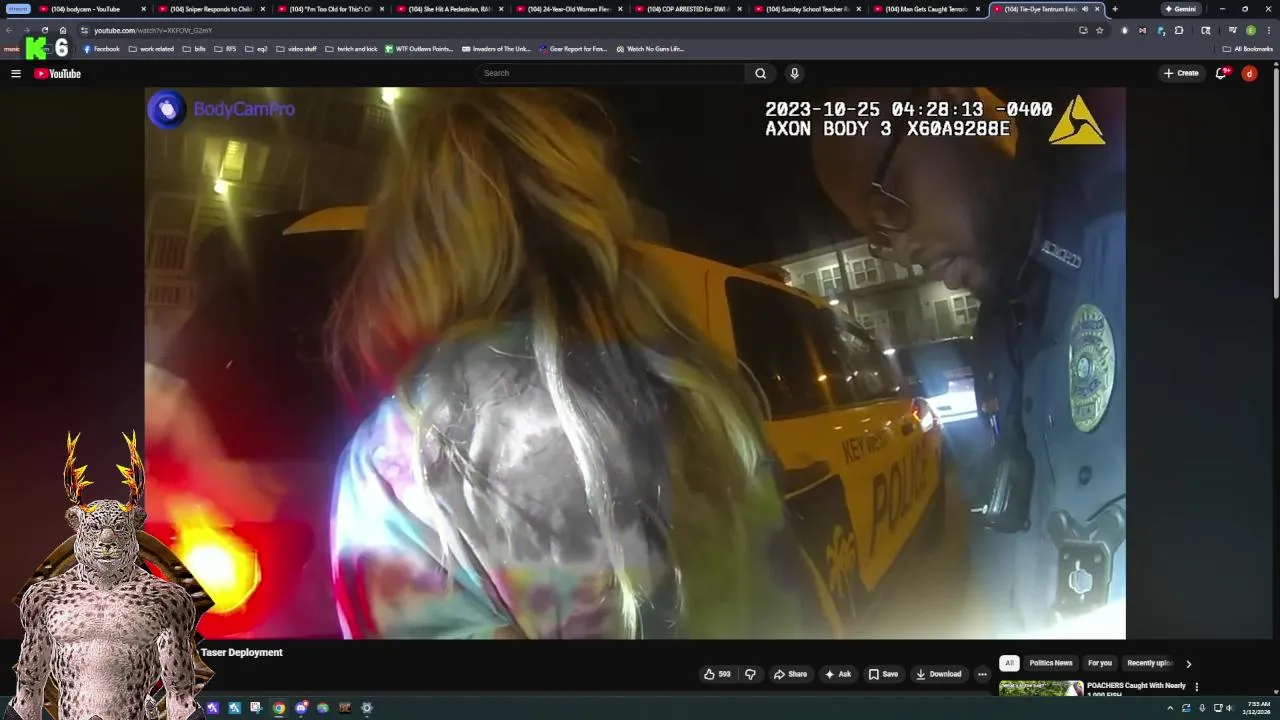Switch to the I'm Too Old for This tab
This screenshot has width=1280, height=720.
click(x=331, y=9)
